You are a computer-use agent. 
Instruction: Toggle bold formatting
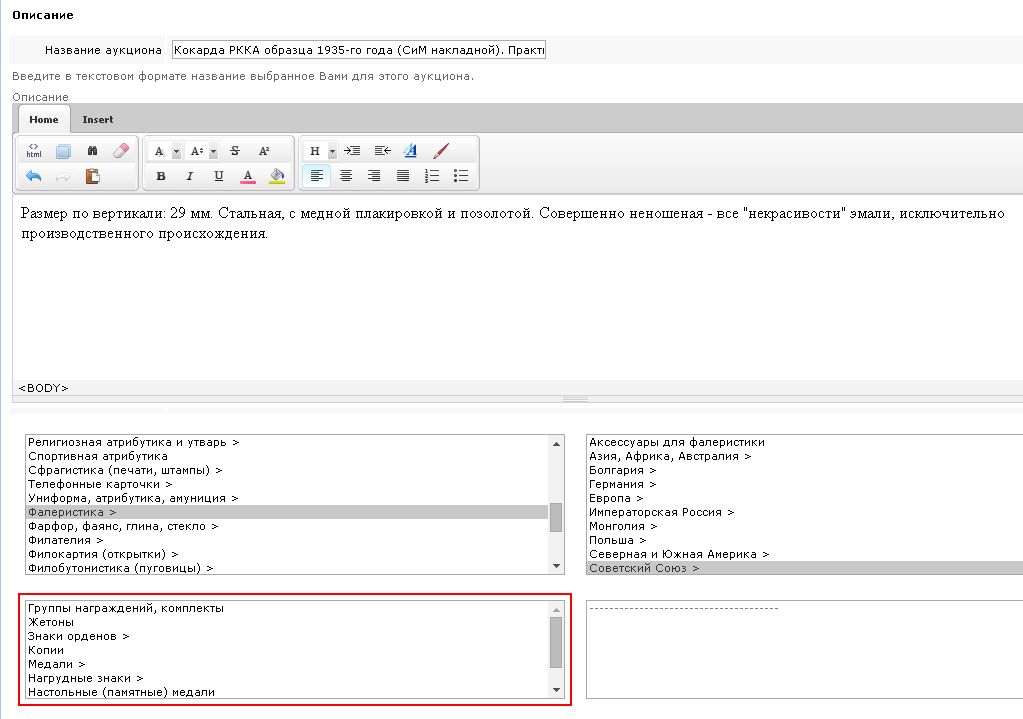pos(160,176)
